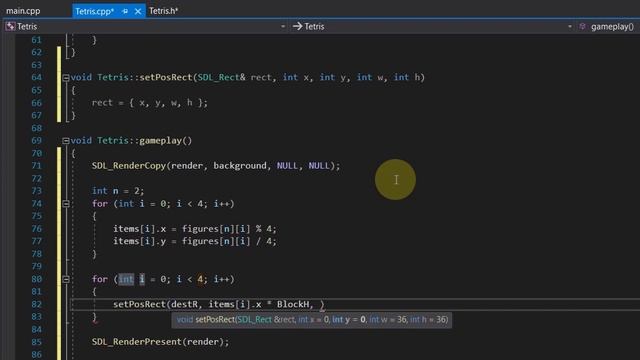
Task: Open the Tetris project scope dropdown
Action: [283, 27]
